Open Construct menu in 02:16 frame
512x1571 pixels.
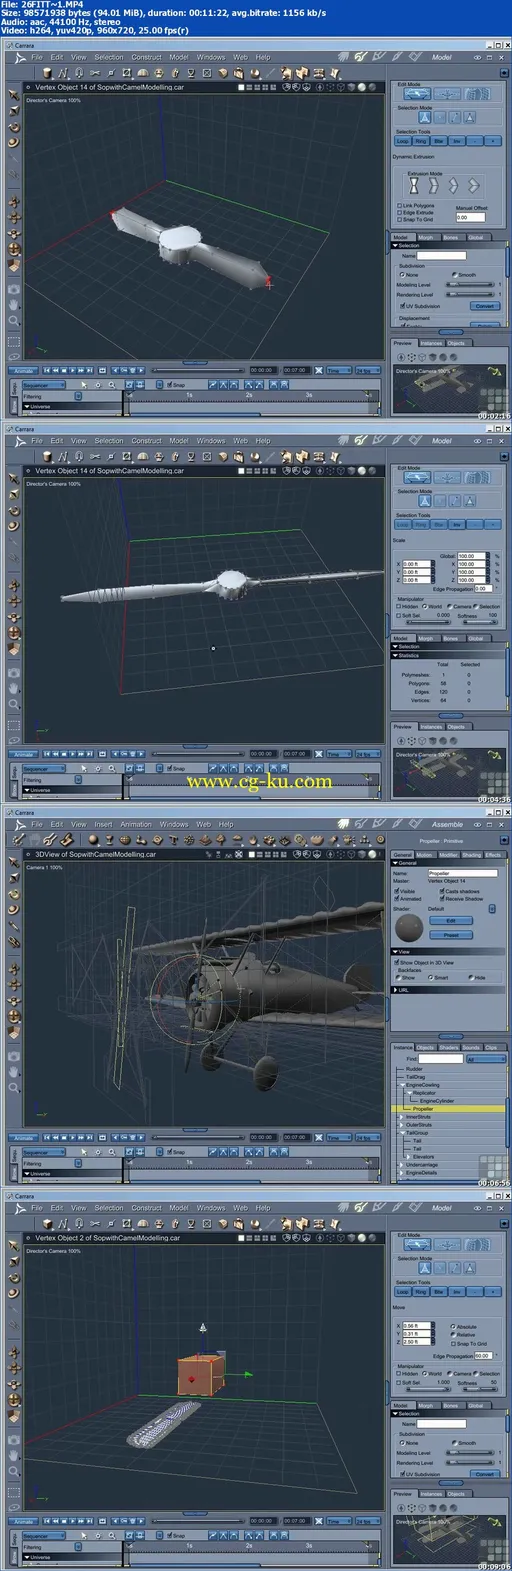(146, 57)
